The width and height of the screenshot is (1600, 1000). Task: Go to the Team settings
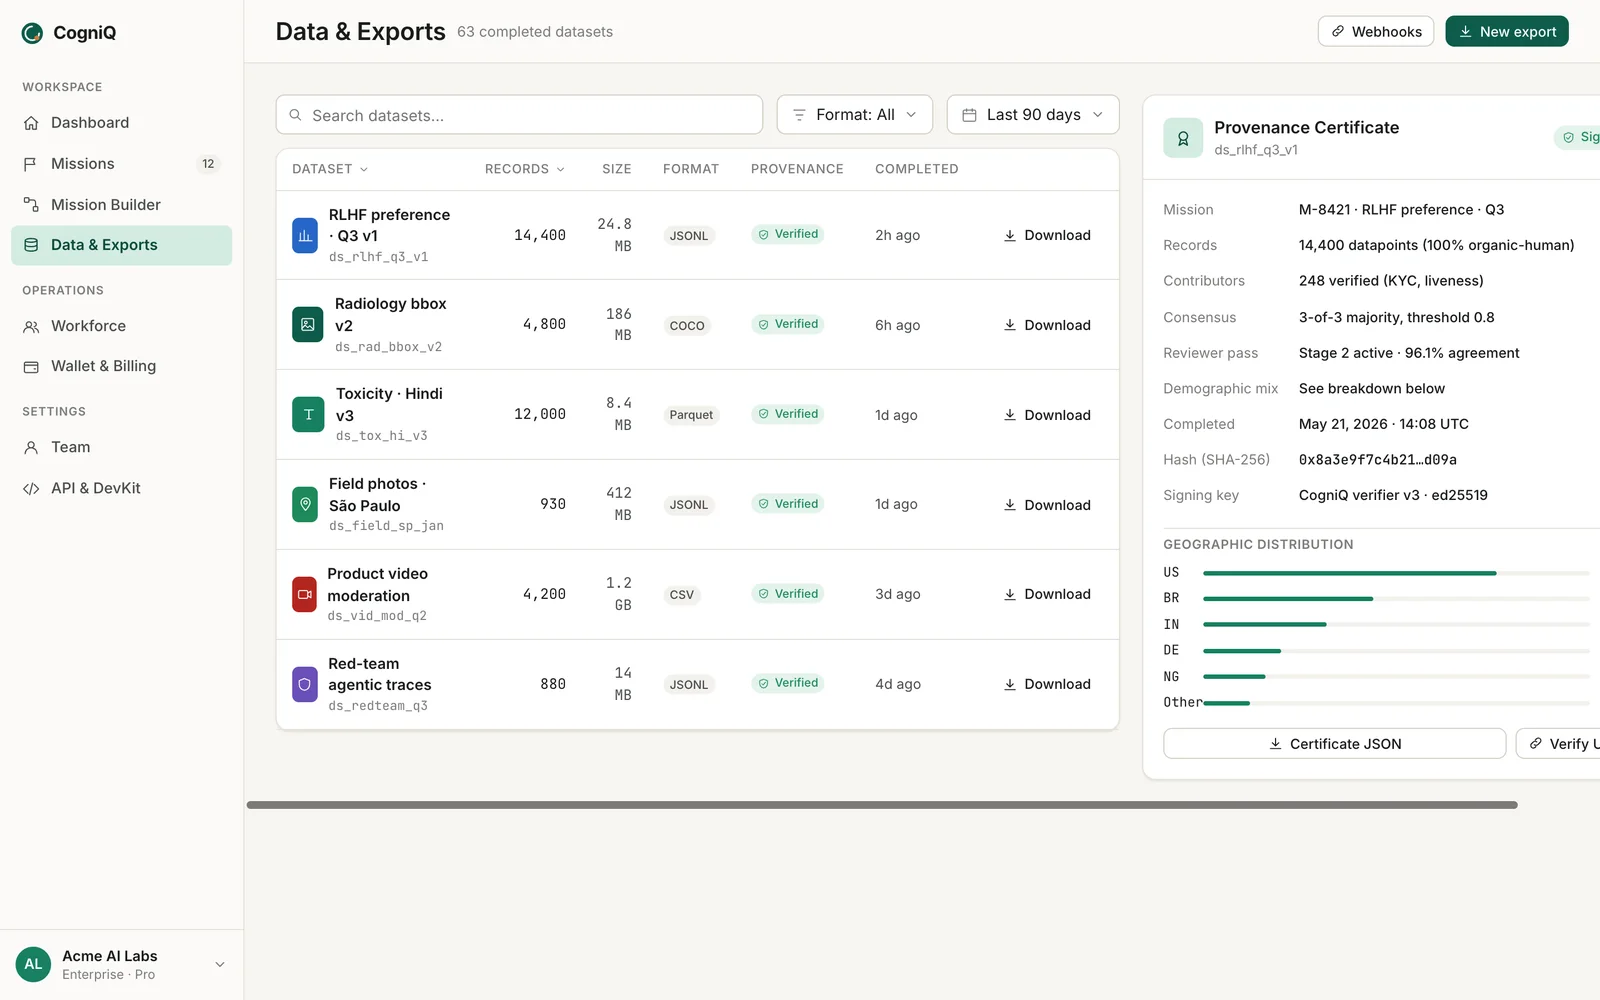tap(121, 447)
